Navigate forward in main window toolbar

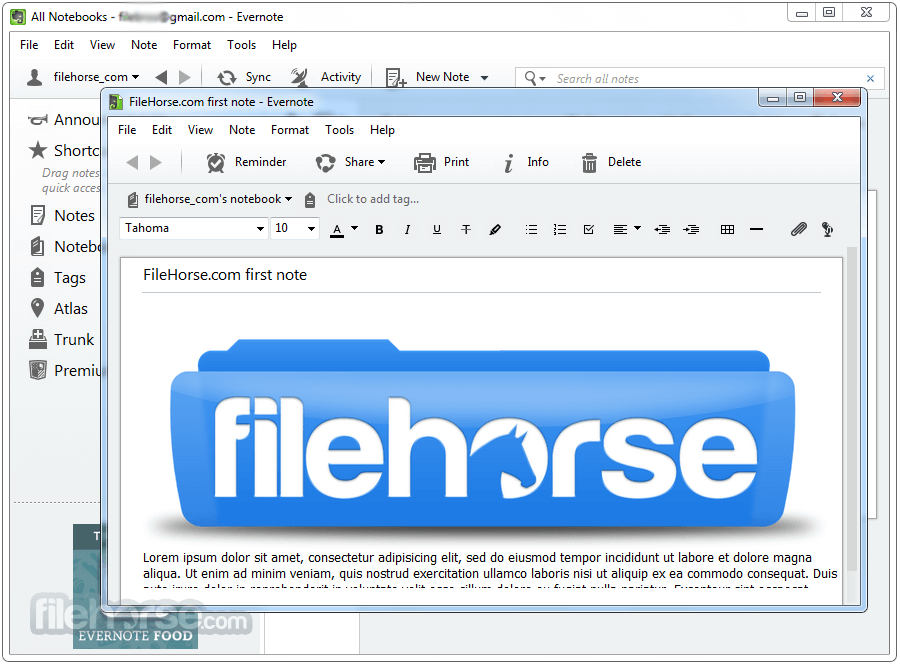184,77
